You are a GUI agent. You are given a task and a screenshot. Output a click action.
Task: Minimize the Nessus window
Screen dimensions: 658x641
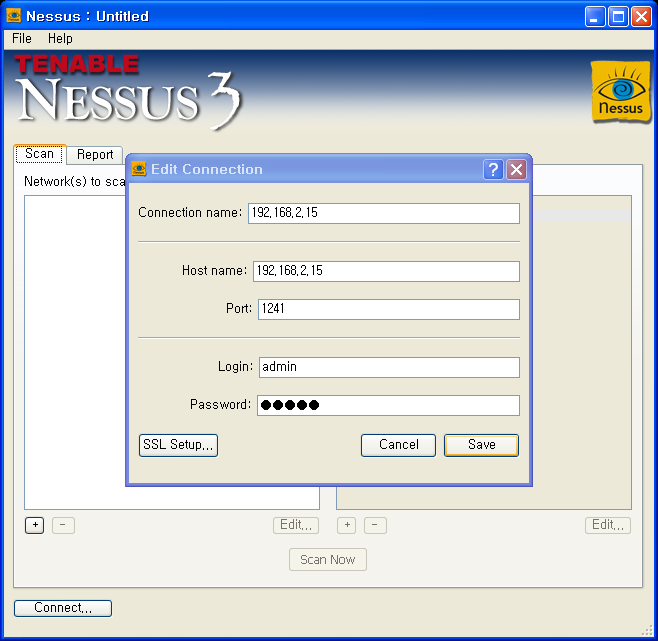[595, 16]
